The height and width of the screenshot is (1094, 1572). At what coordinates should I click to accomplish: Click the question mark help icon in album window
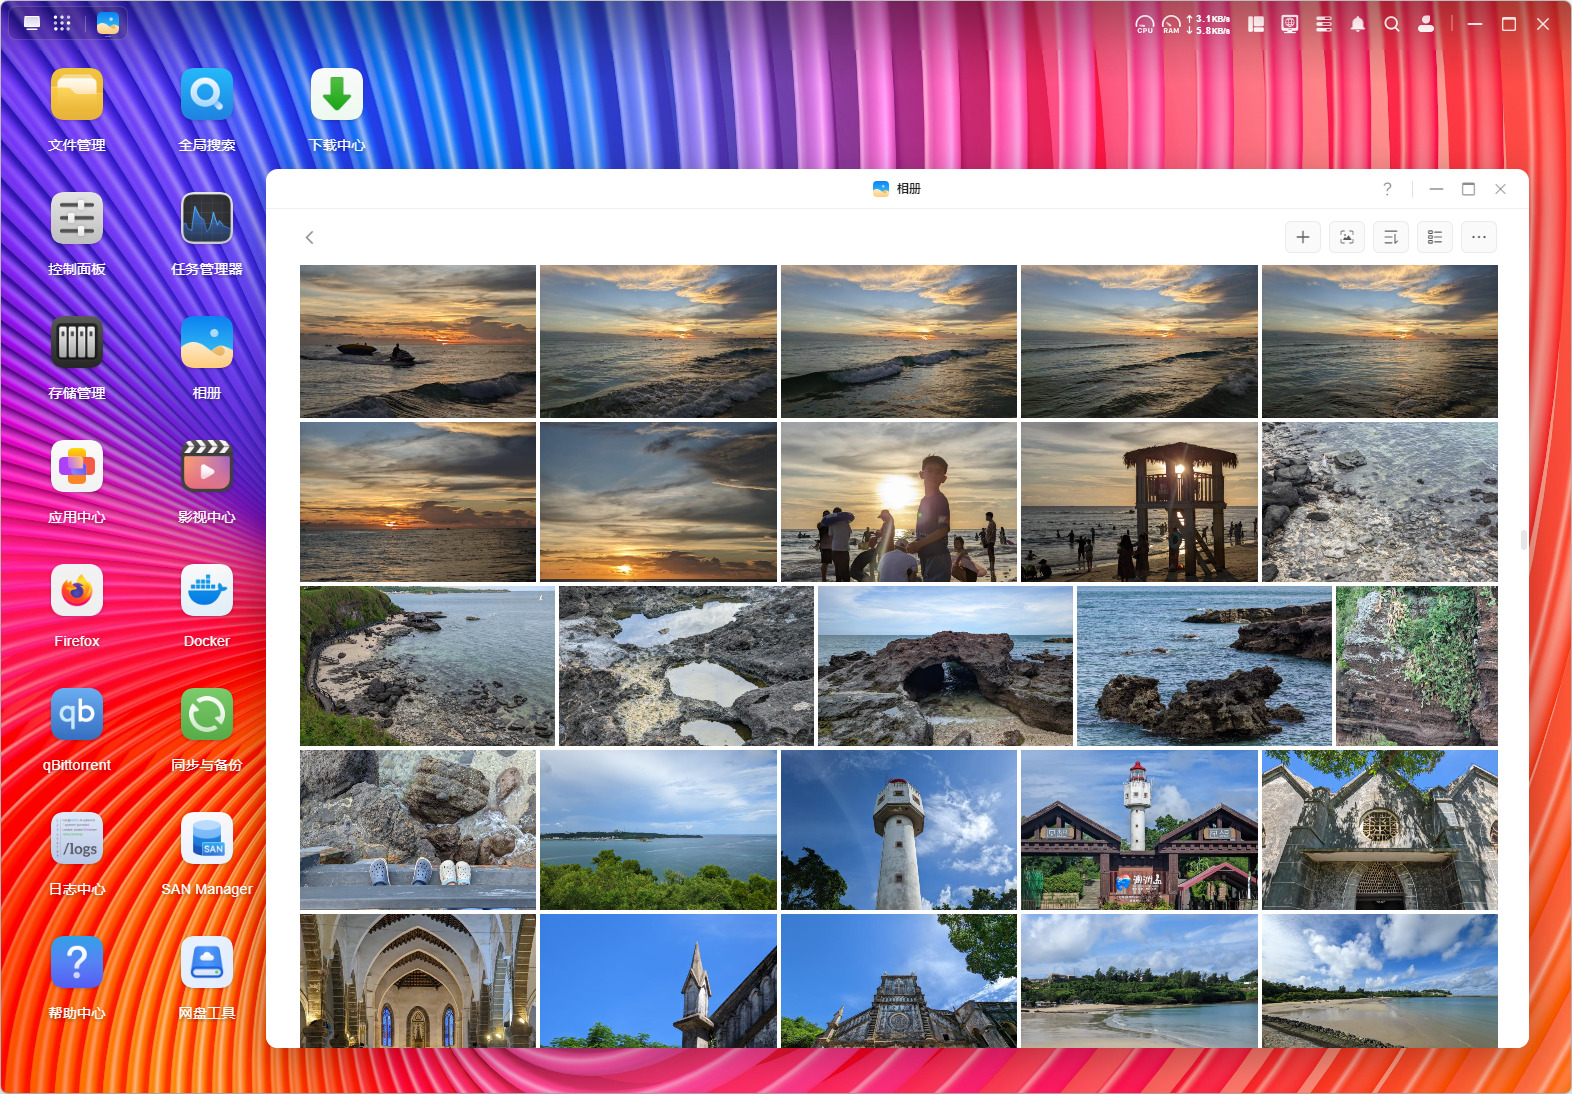click(1387, 189)
